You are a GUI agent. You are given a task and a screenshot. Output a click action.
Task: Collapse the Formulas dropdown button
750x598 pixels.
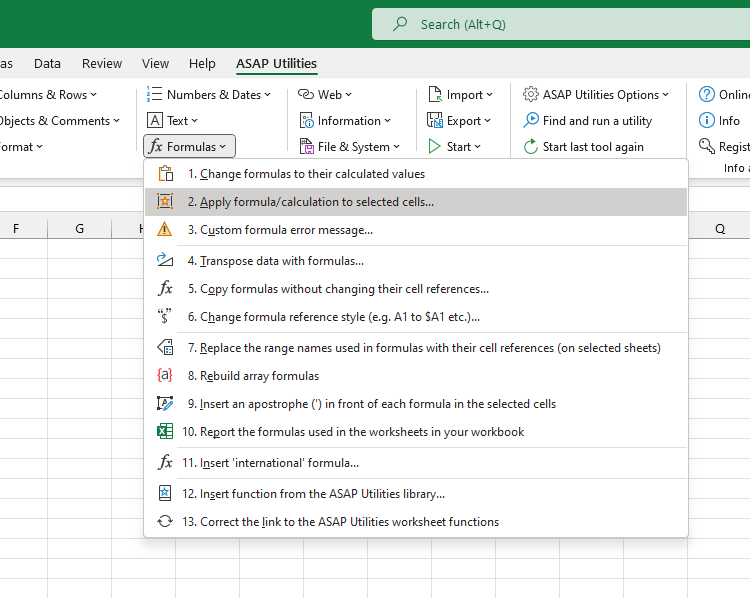(x=189, y=146)
